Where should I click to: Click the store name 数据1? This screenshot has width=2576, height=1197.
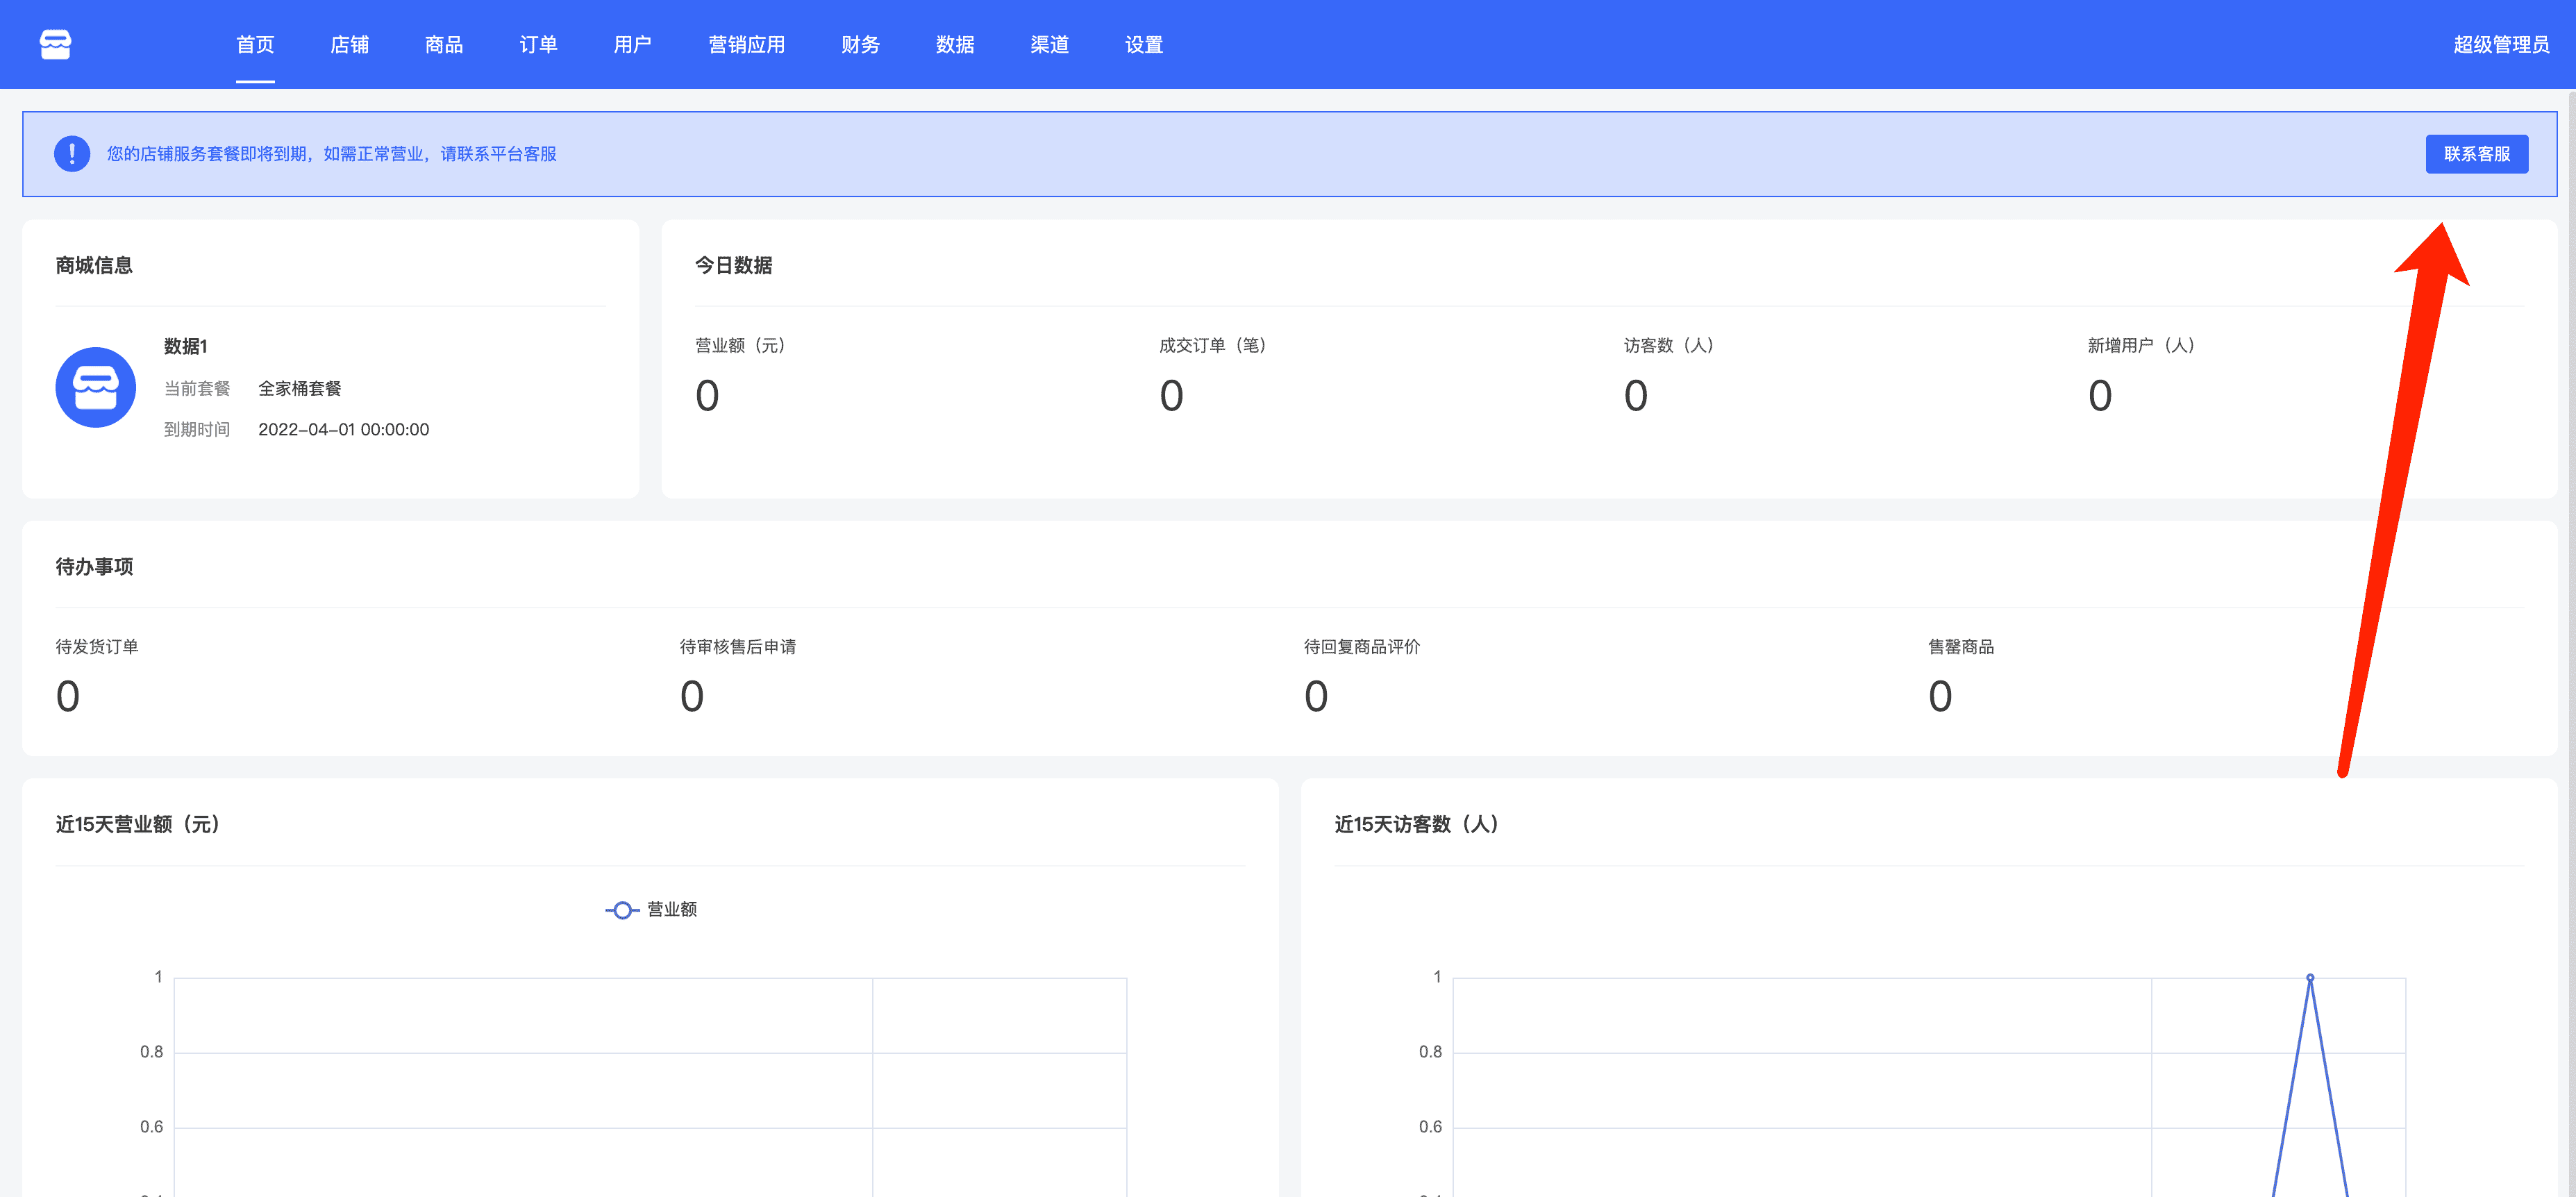186,346
